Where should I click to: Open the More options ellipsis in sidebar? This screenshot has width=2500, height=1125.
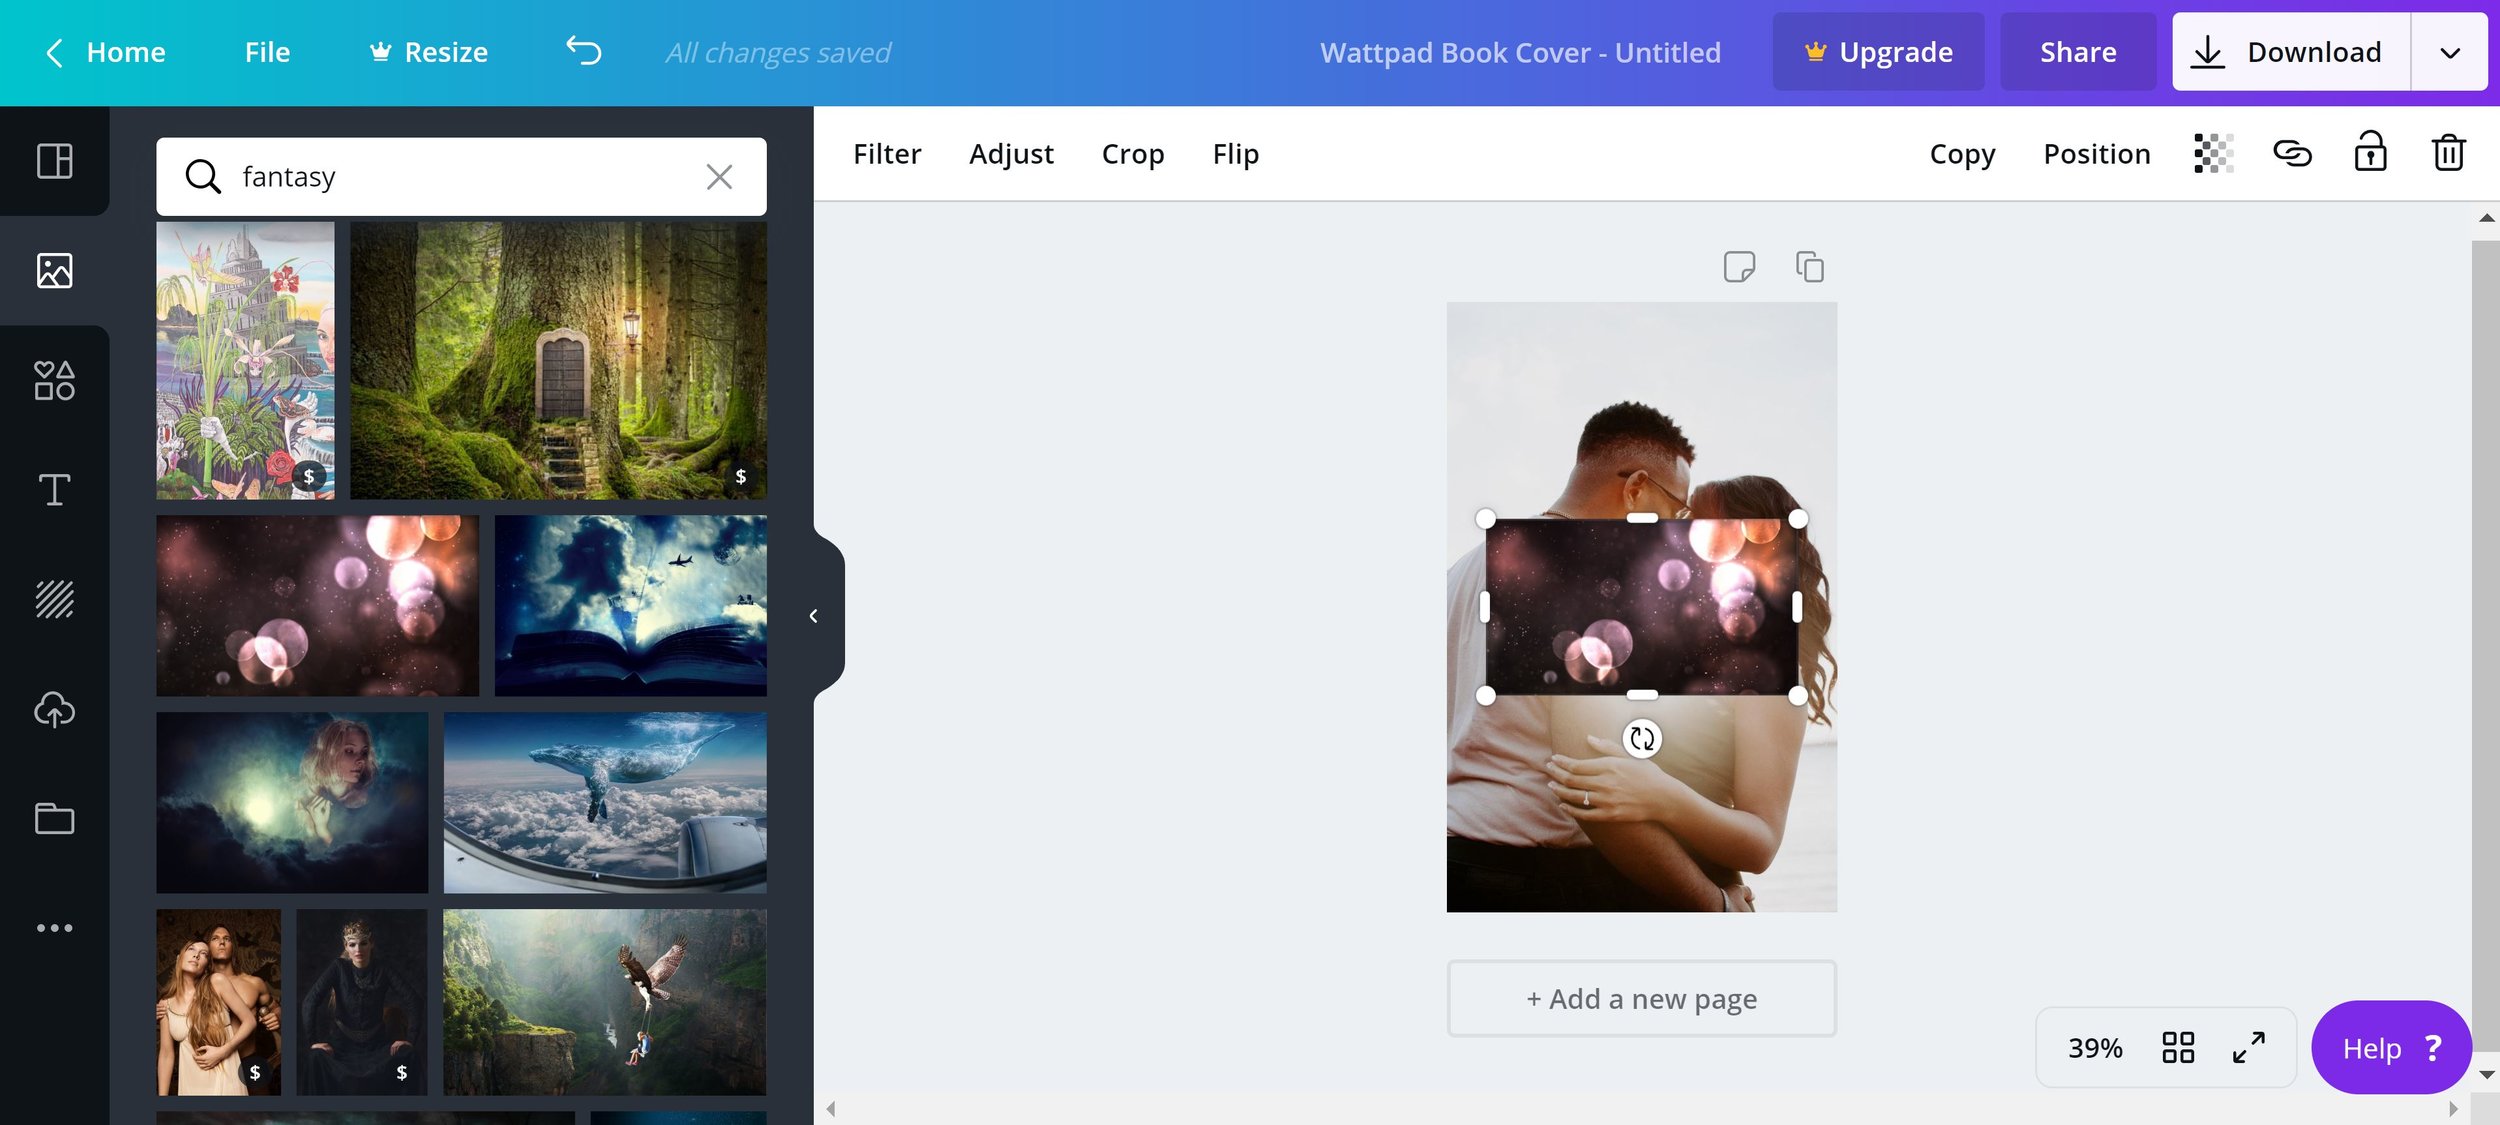pyautogui.click(x=54, y=928)
